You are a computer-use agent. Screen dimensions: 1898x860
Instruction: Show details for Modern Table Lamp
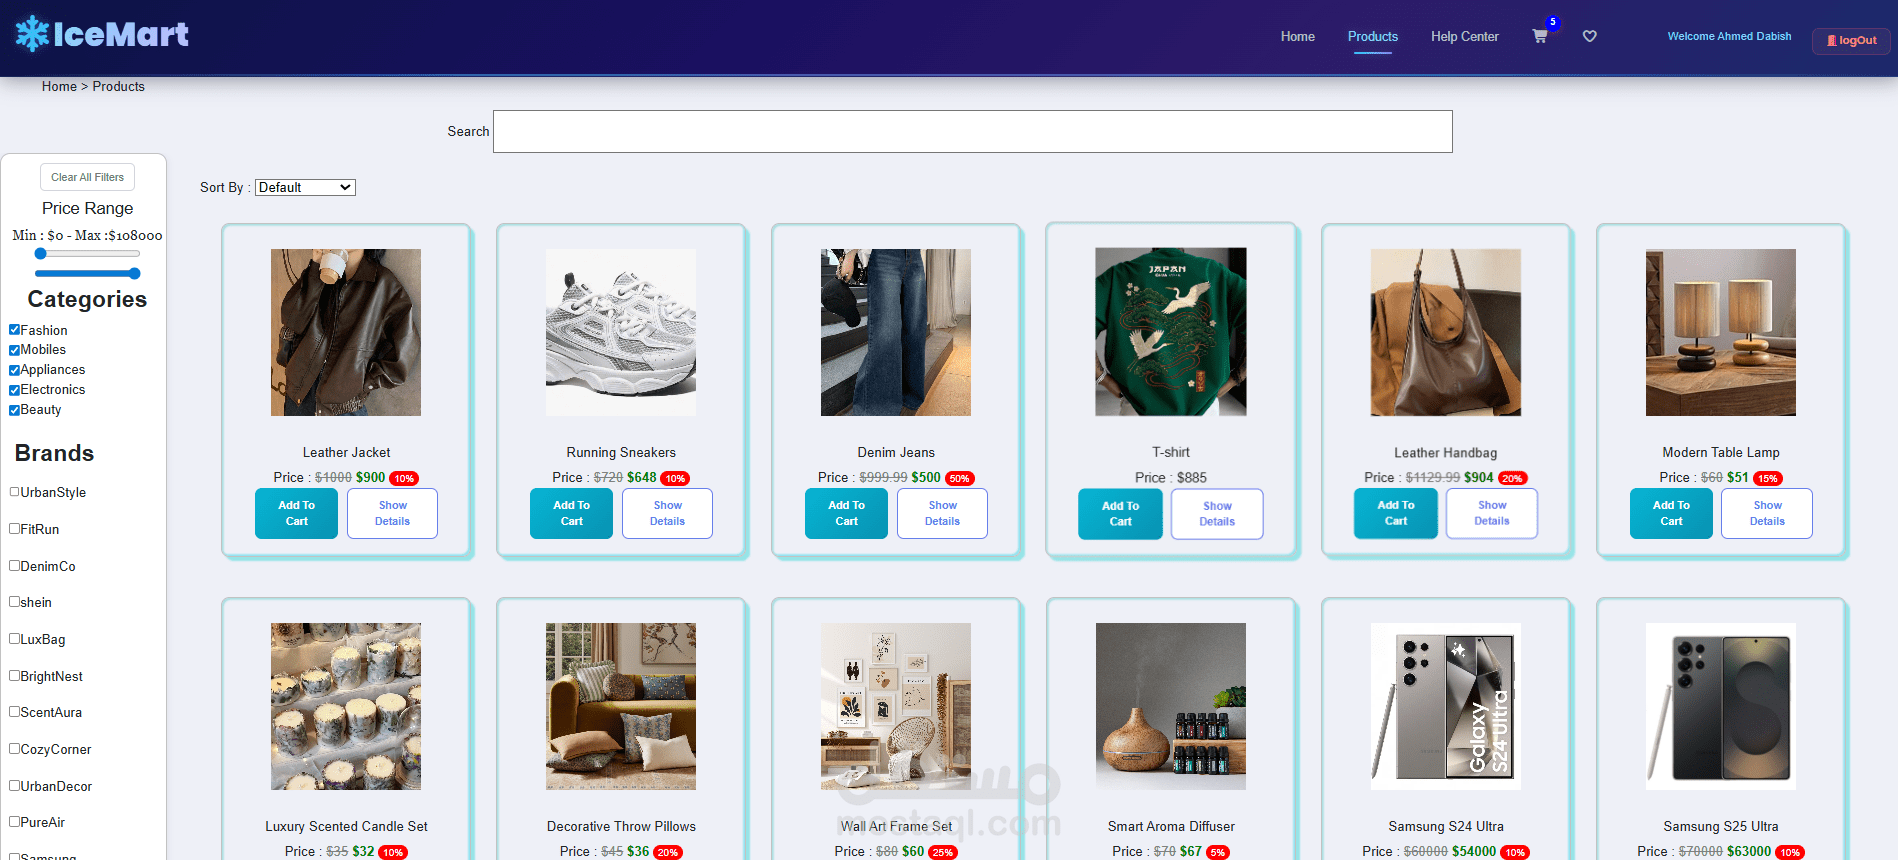(1767, 513)
